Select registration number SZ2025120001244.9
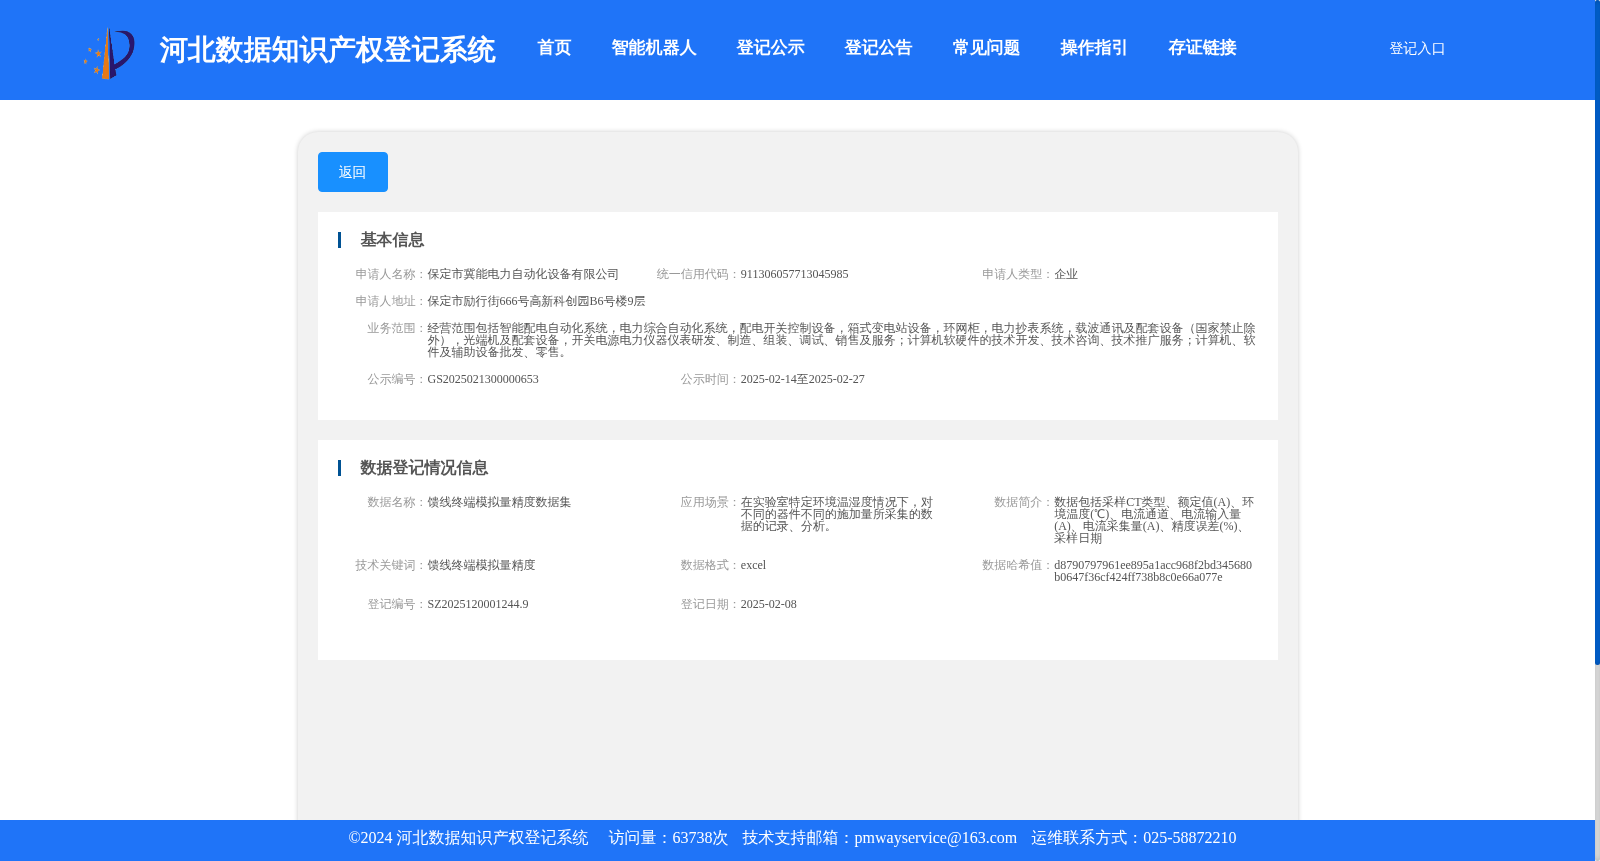Image resolution: width=1600 pixels, height=861 pixels. pos(478,604)
